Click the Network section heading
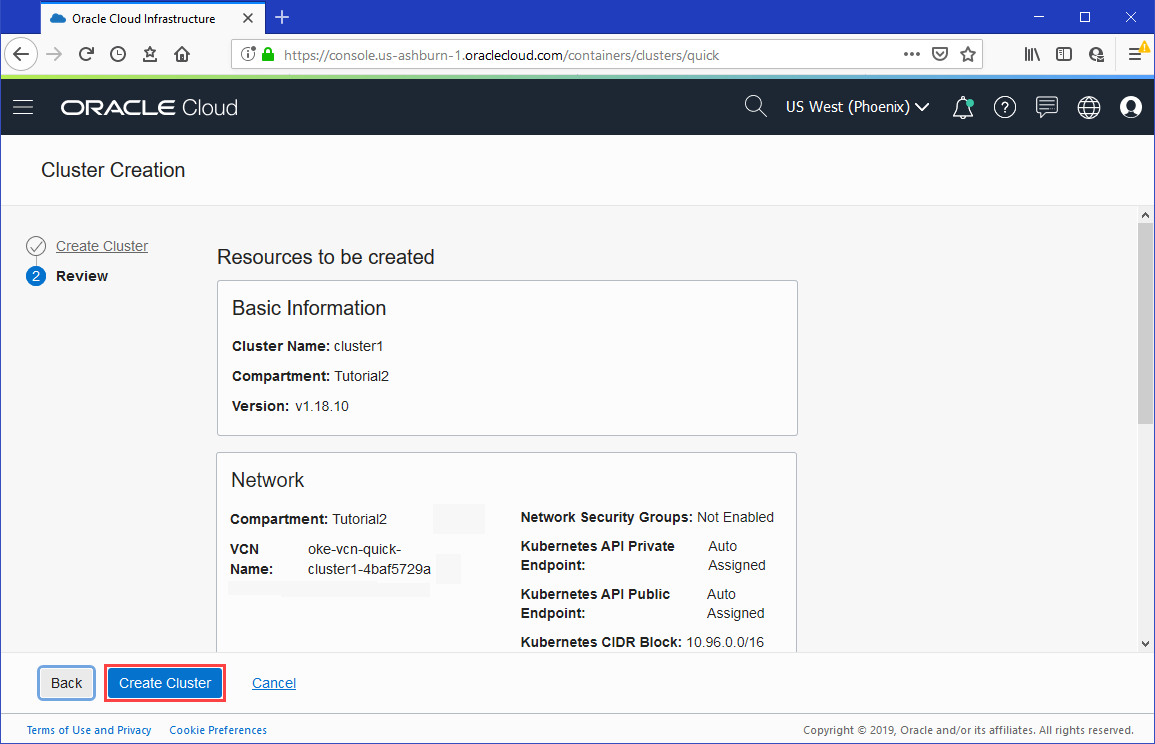The width and height of the screenshot is (1155, 744). coord(267,480)
